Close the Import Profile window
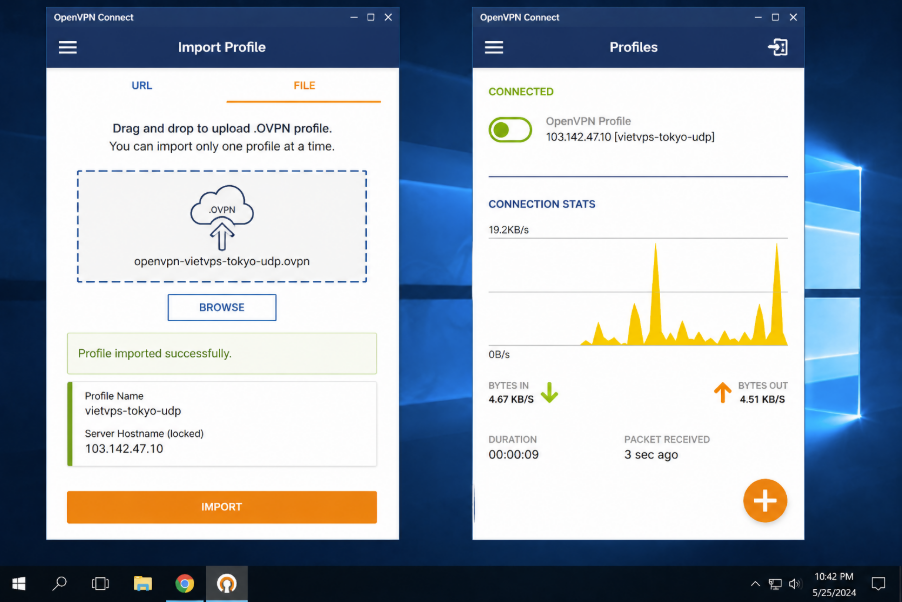 click(388, 17)
